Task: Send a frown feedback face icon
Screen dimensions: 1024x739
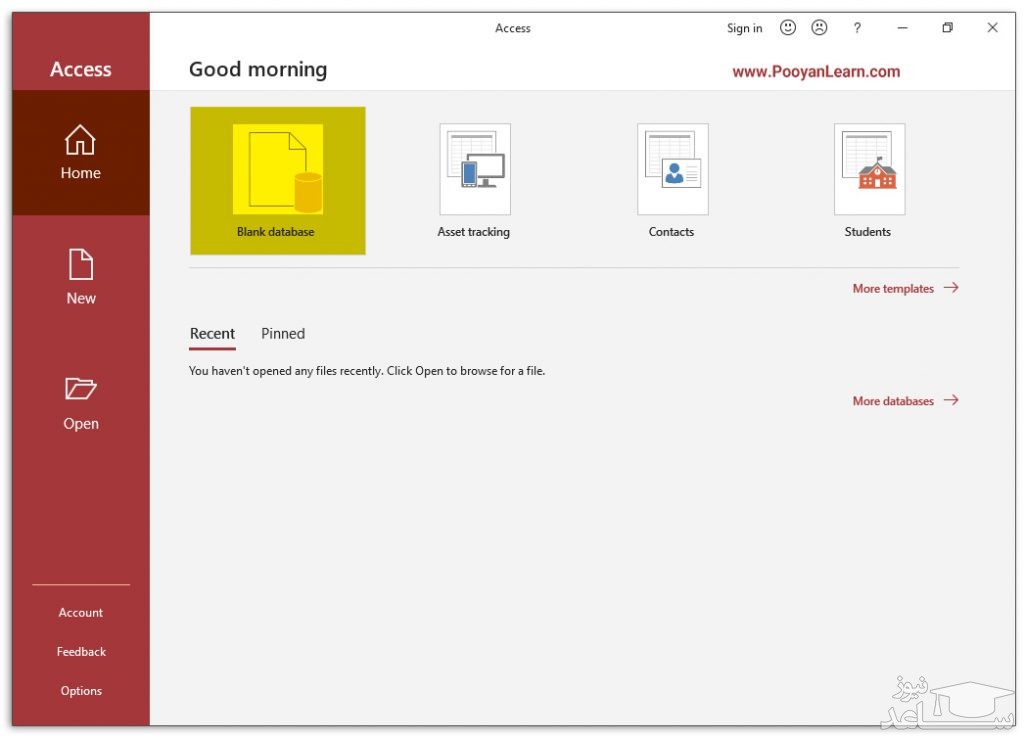Action: click(819, 28)
